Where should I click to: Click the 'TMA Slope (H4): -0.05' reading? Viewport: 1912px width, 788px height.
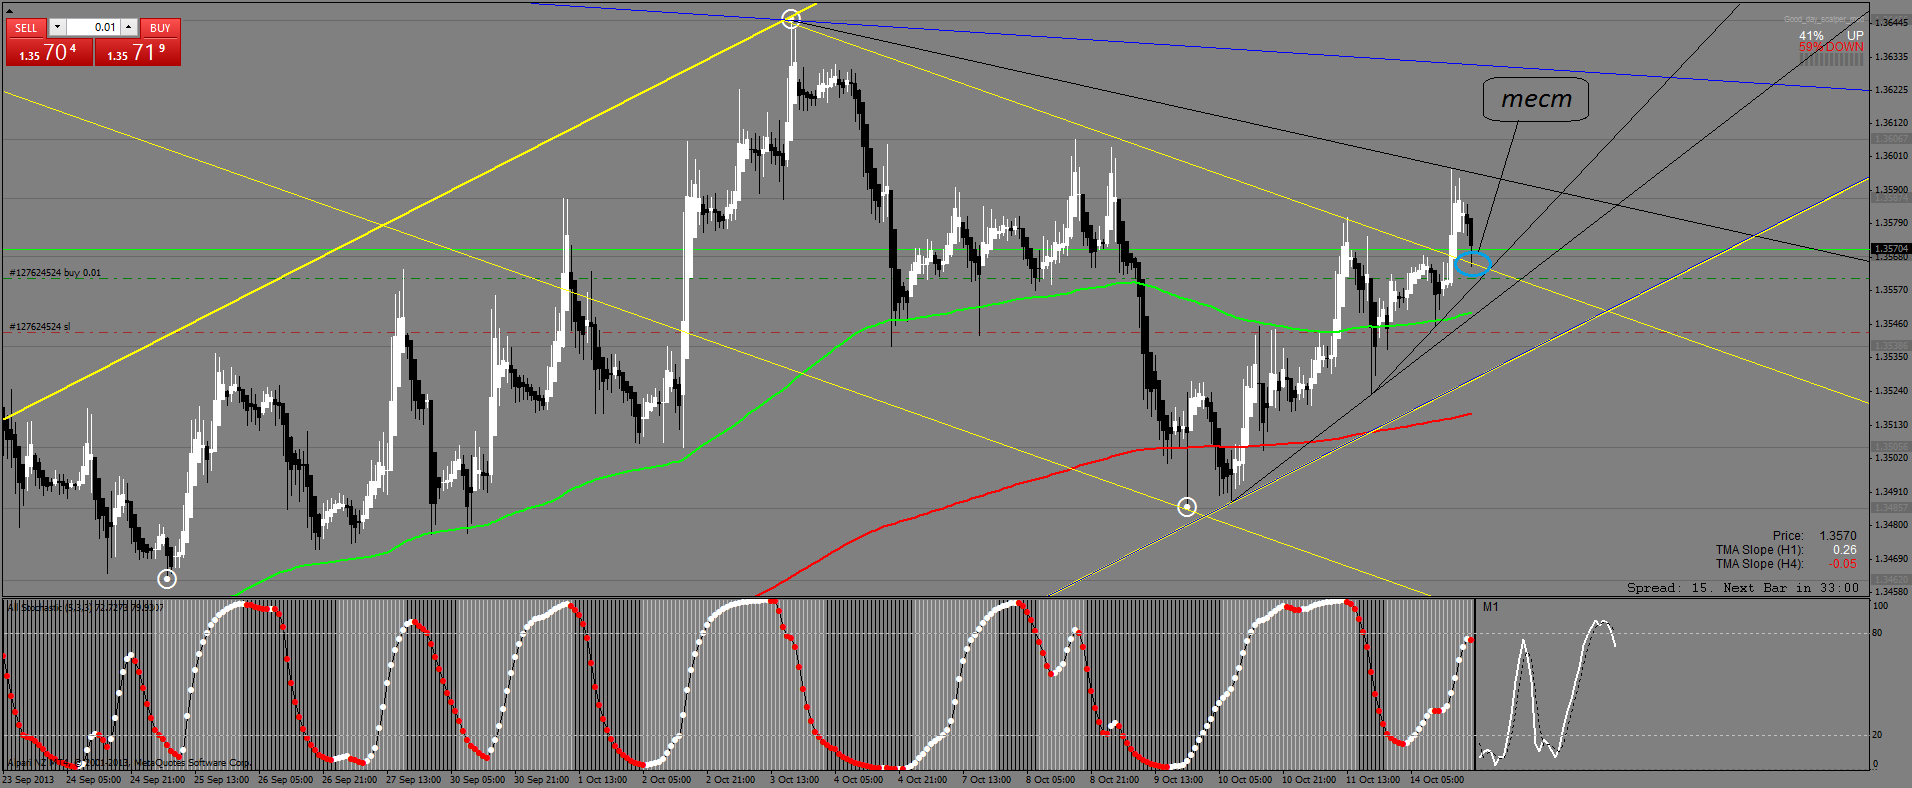point(1786,564)
